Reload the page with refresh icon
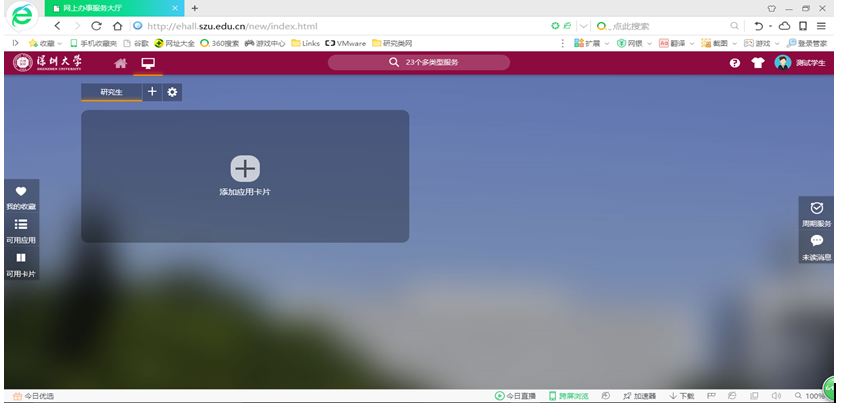Image resolution: width=846 pixels, height=407 pixels. point(97,26)
